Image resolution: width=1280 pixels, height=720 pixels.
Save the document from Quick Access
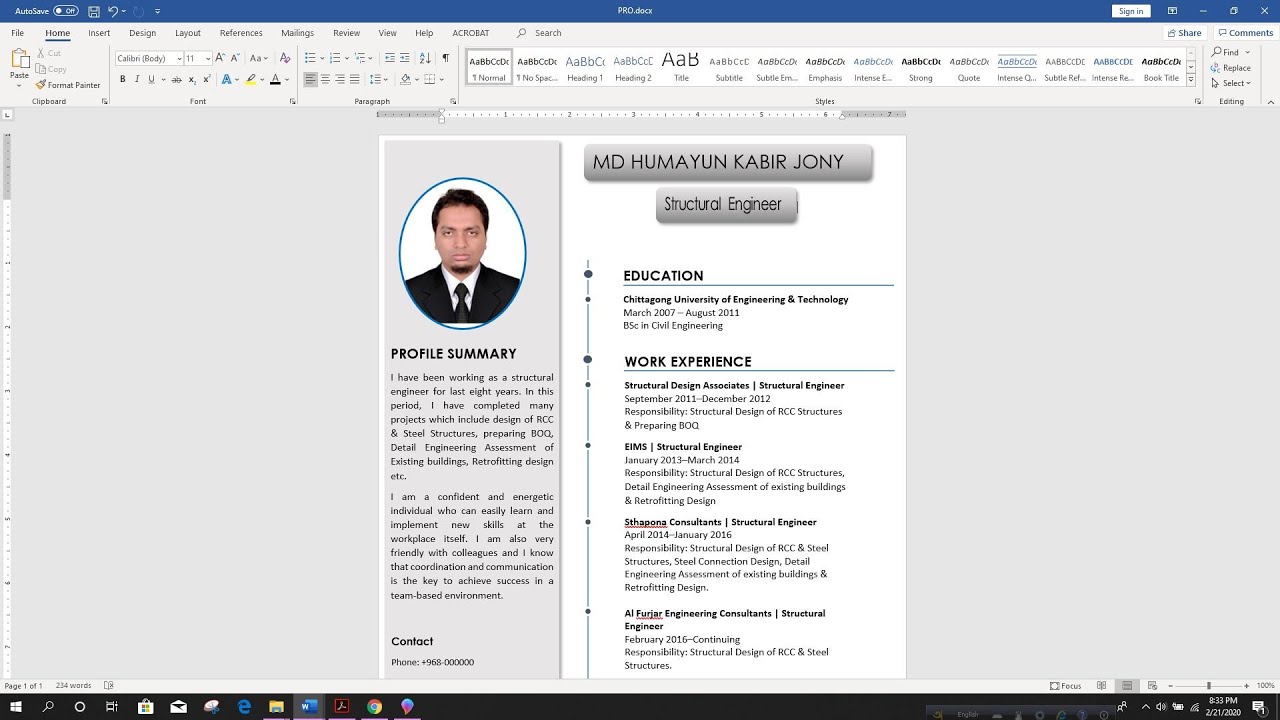pos(94,11)
